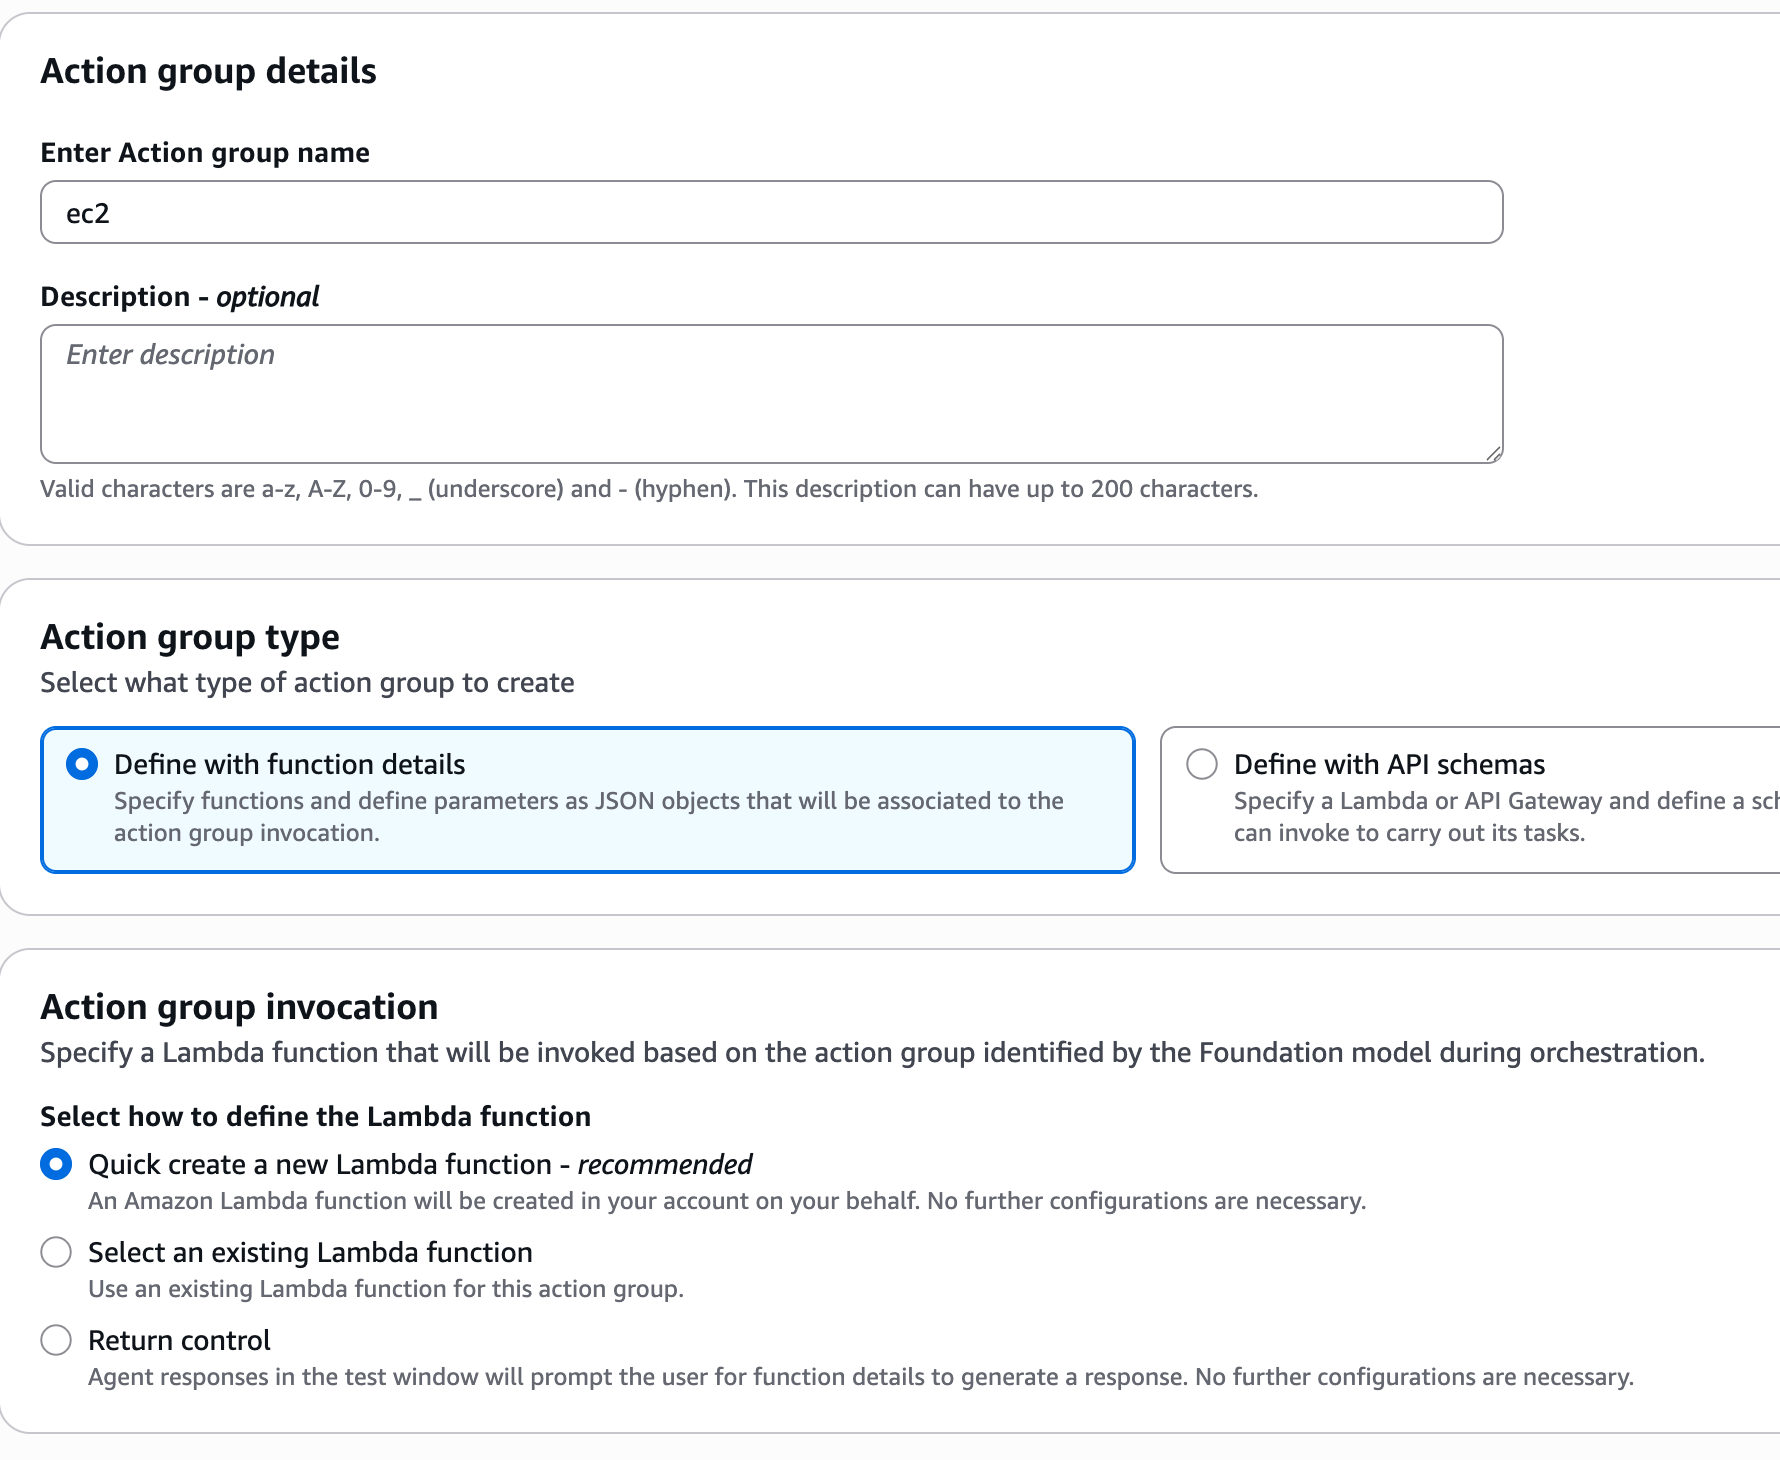Click the "Return control" label text
The width and height of the screenshot is (1780, 1460).
(179, 1341)
